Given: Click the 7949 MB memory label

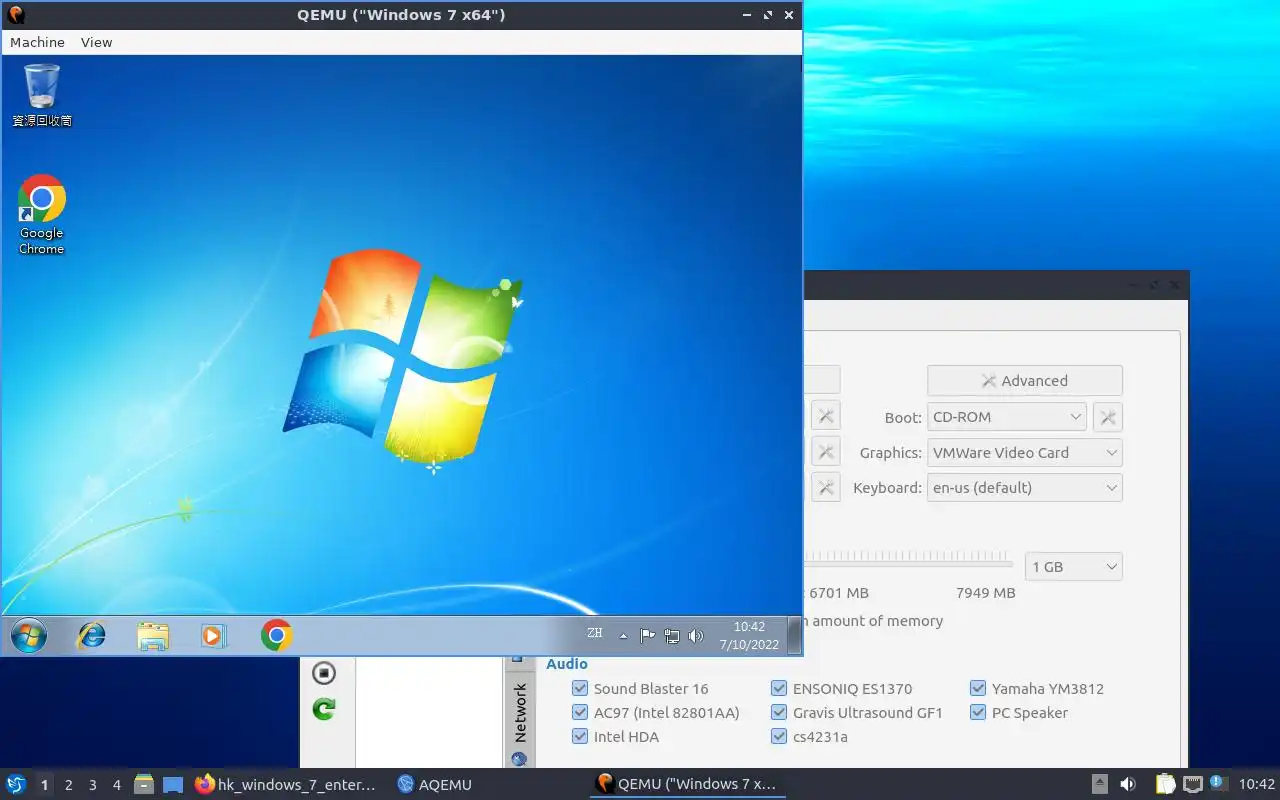Looking at the screenshot, I should [985, 593].
